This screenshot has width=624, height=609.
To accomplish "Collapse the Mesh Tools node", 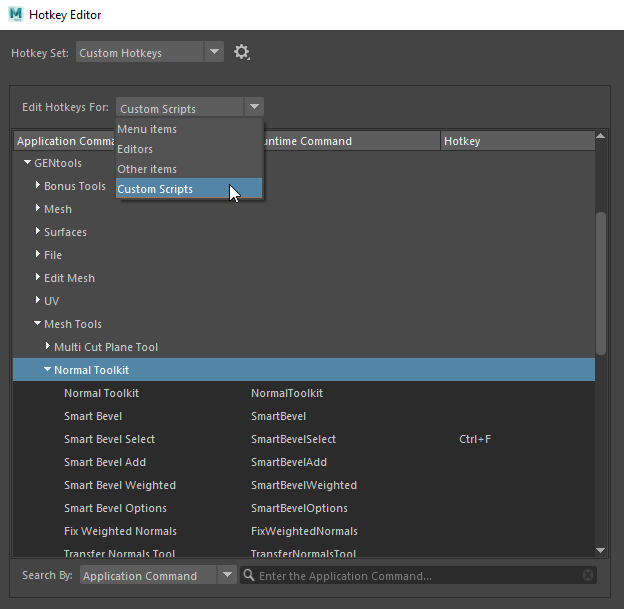I will coord(37,323).
